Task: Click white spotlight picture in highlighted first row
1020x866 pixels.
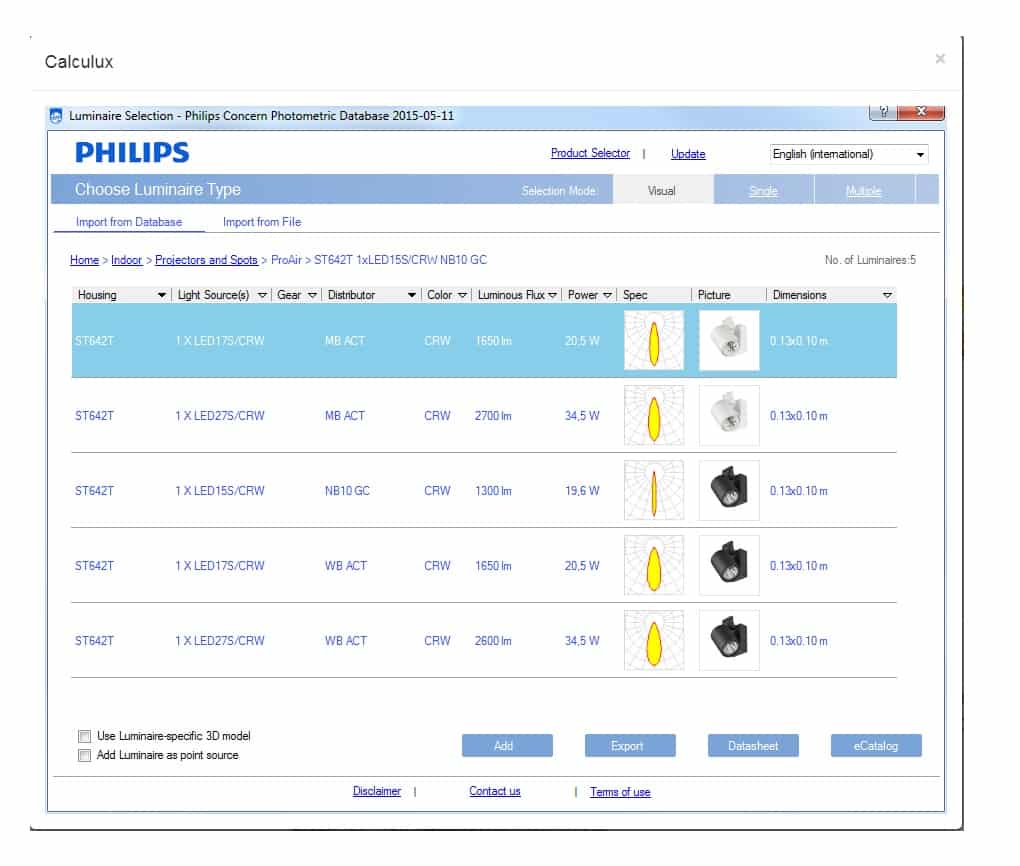Action: 729,340
